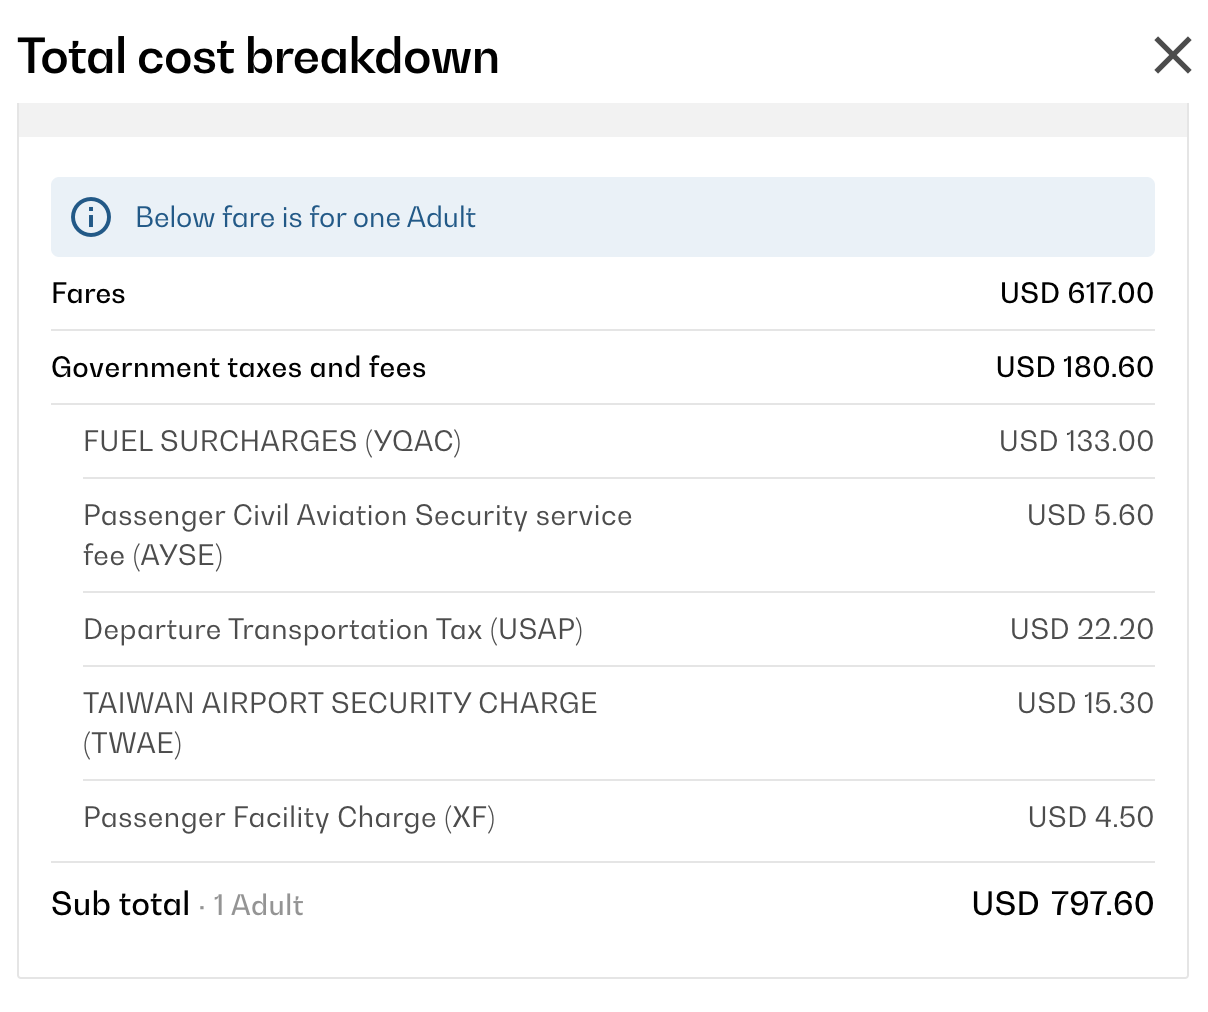Click the USD 22.20 departure tax amount
Image resolution: width=1208 pixels, height=1012 pixels.
pyautogui.click(x=1081, y=629)
